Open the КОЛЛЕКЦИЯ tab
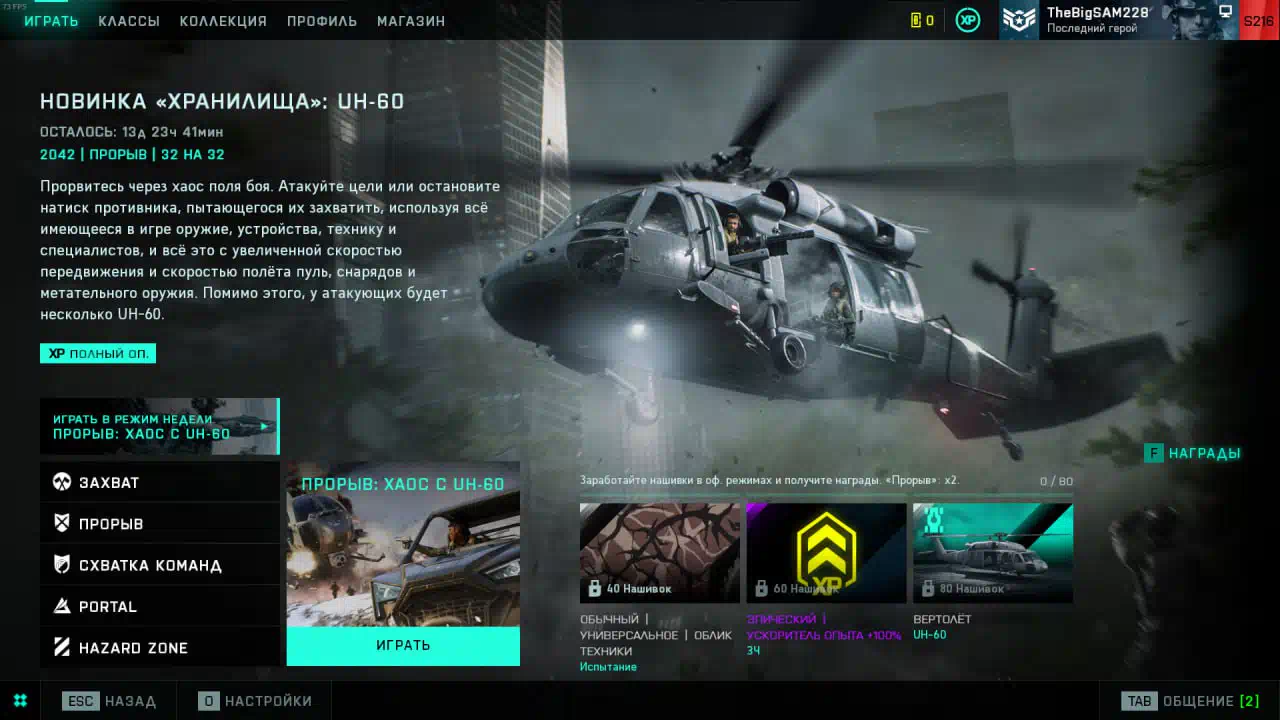This screenshot has height=720, width=1280. [223, 21]
